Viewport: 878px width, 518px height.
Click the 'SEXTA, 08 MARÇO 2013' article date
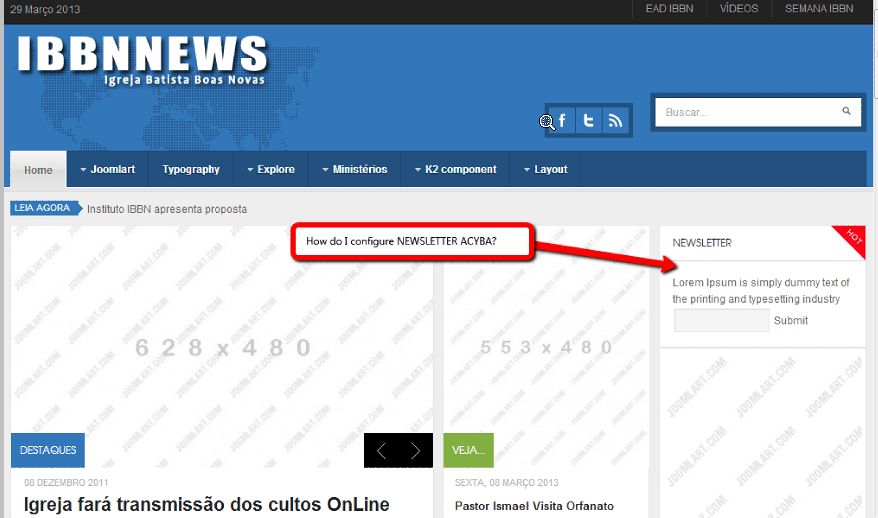tap(507, 483)
